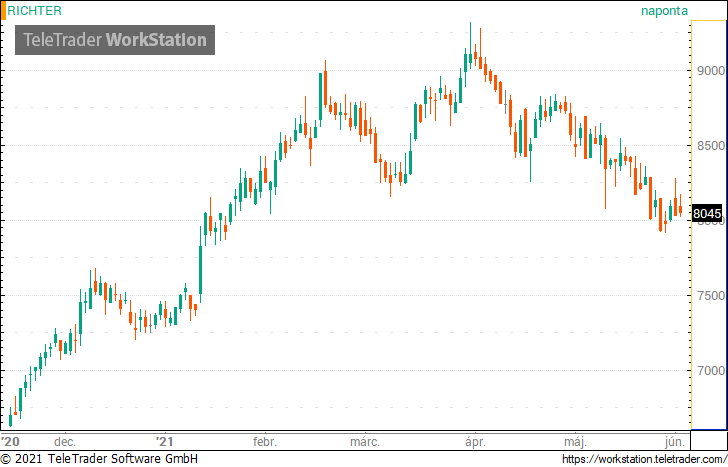Click the 'febr.' date axis label
Screen dimensions: 728x467
[265, 441]
